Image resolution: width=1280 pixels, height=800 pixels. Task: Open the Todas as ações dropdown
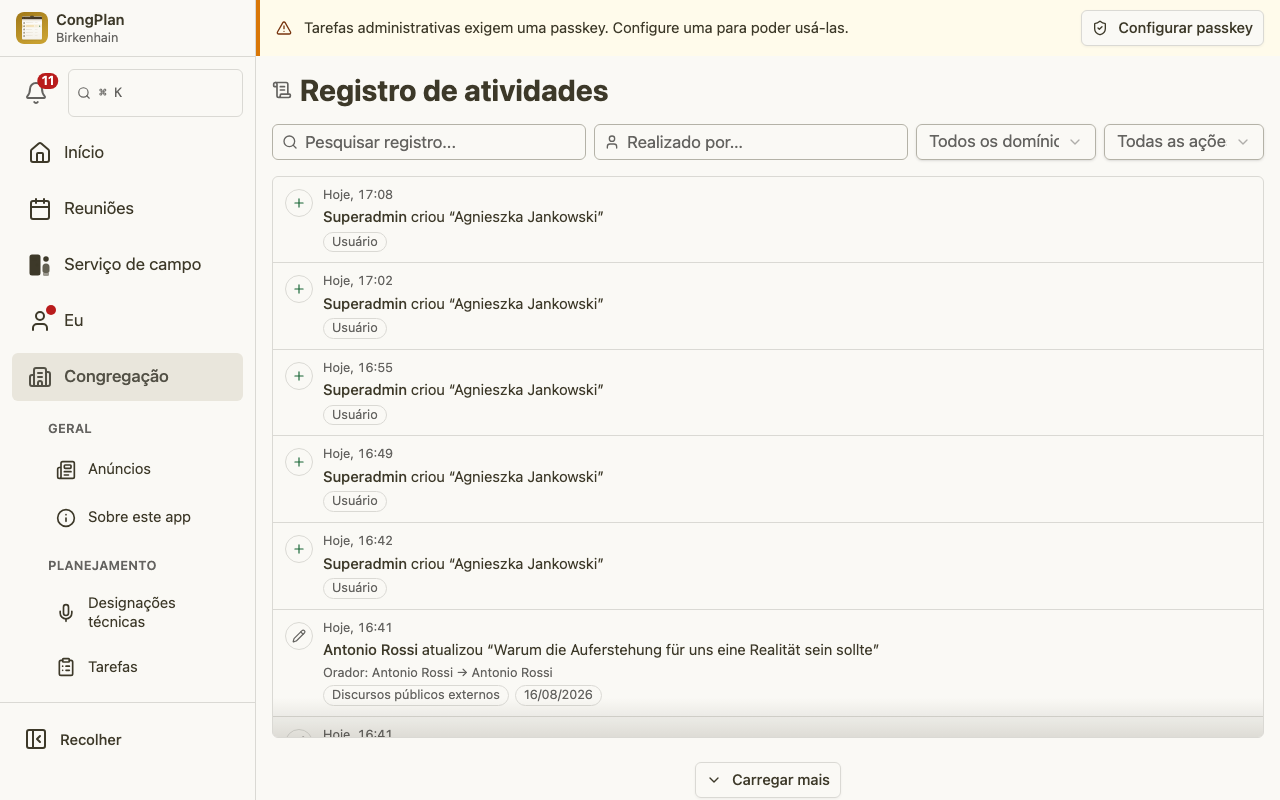tap(1184, 142)
